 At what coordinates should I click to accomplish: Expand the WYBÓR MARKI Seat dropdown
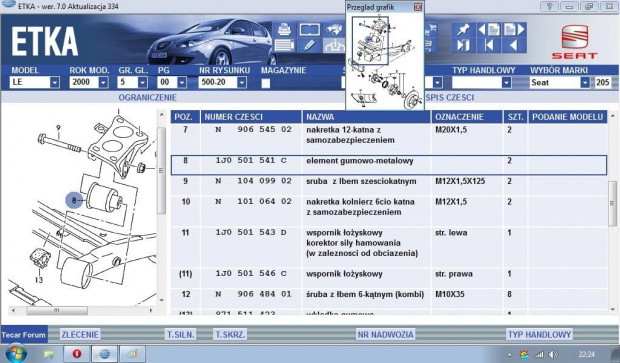click(x=560, y=82)
